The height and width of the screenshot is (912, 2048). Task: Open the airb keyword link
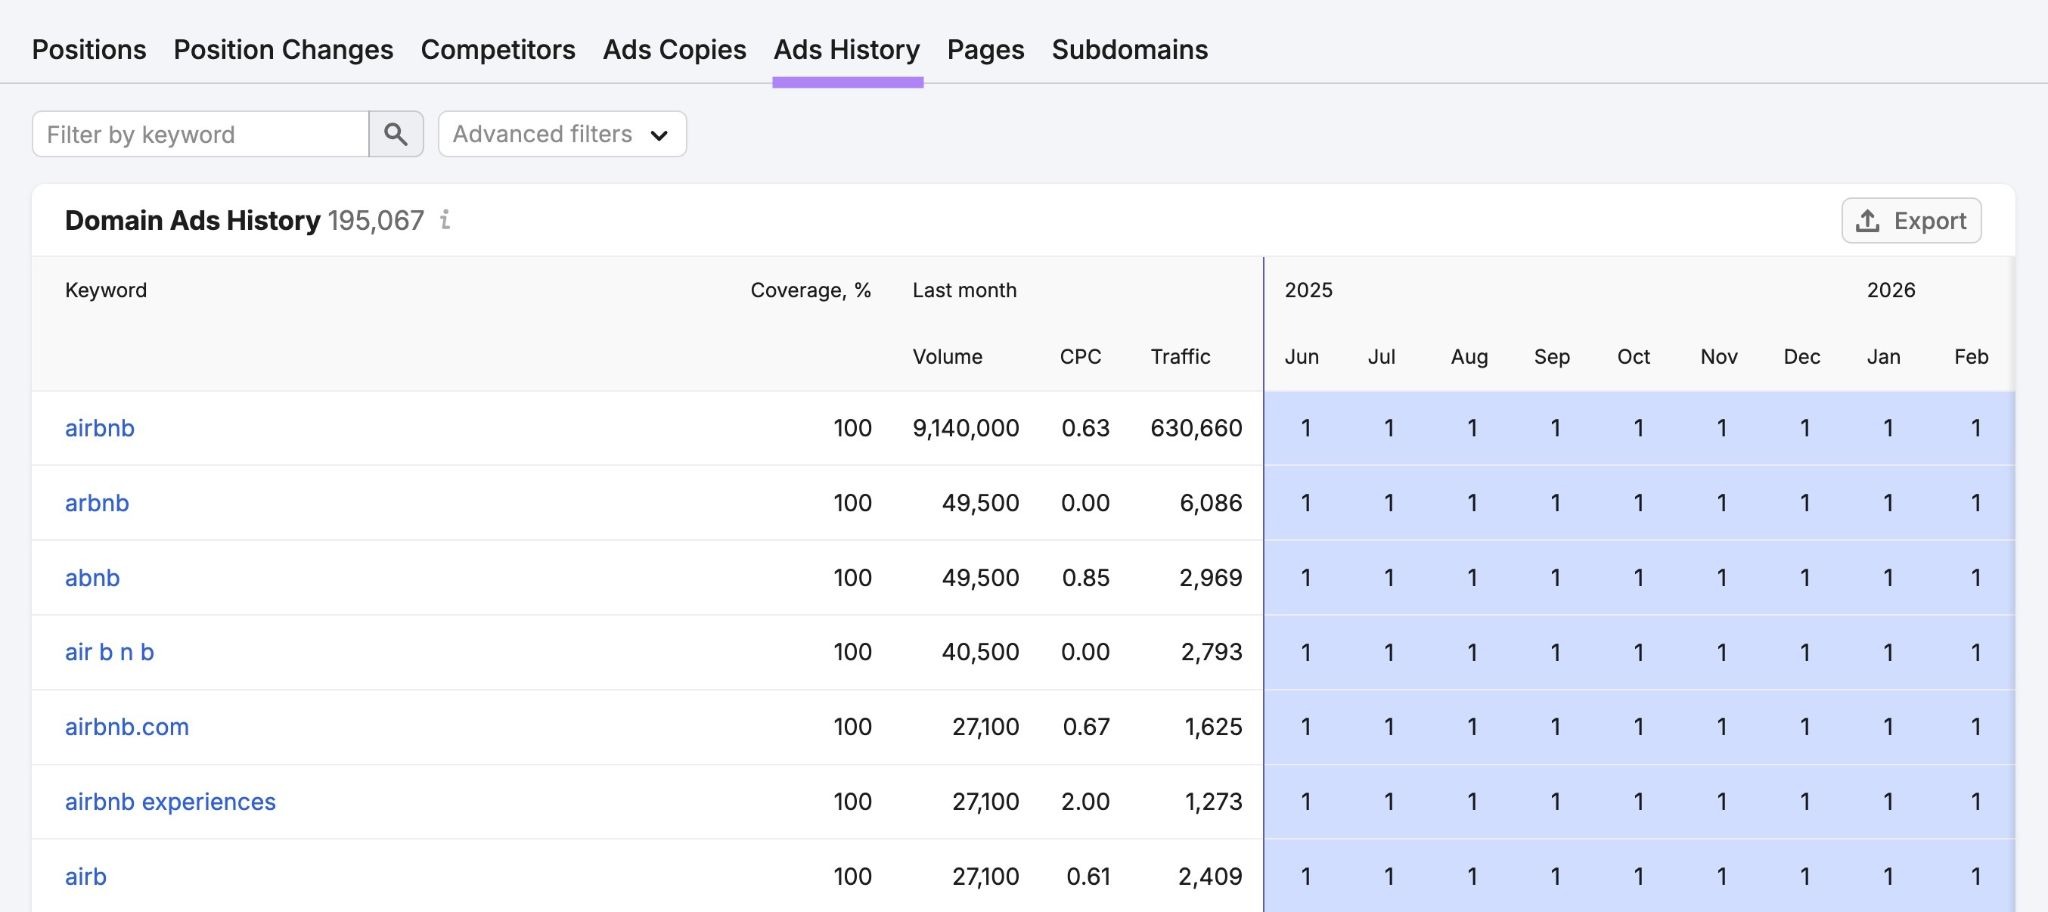point(86,877)
